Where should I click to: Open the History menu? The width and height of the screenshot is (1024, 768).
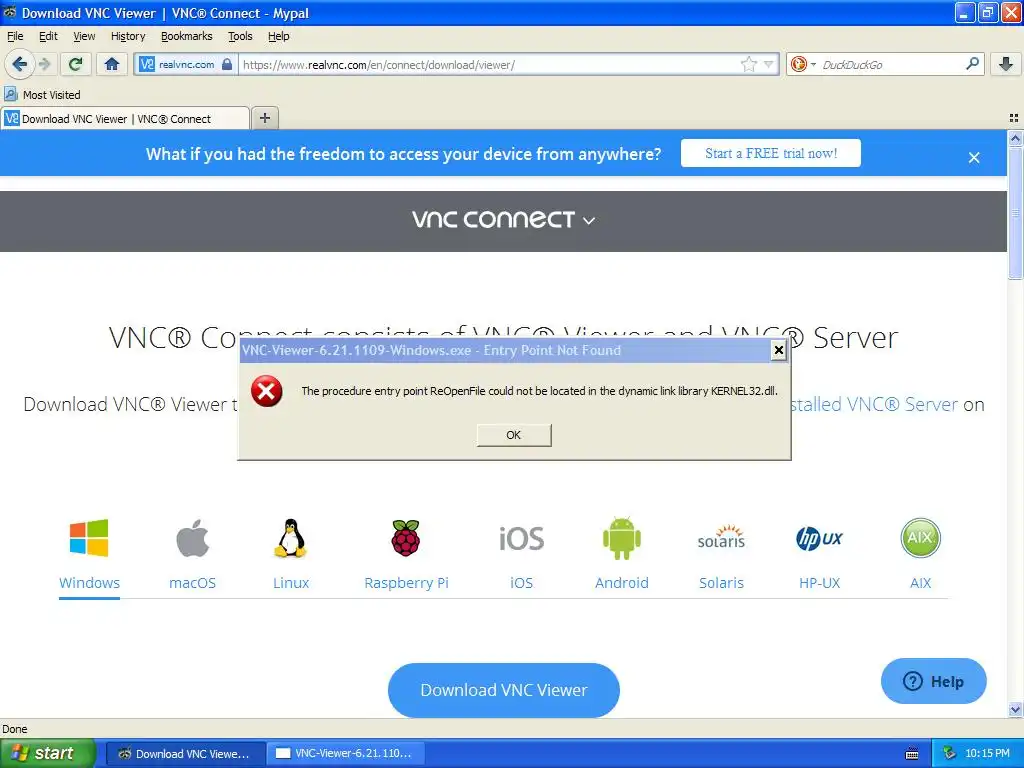point(128,36)
